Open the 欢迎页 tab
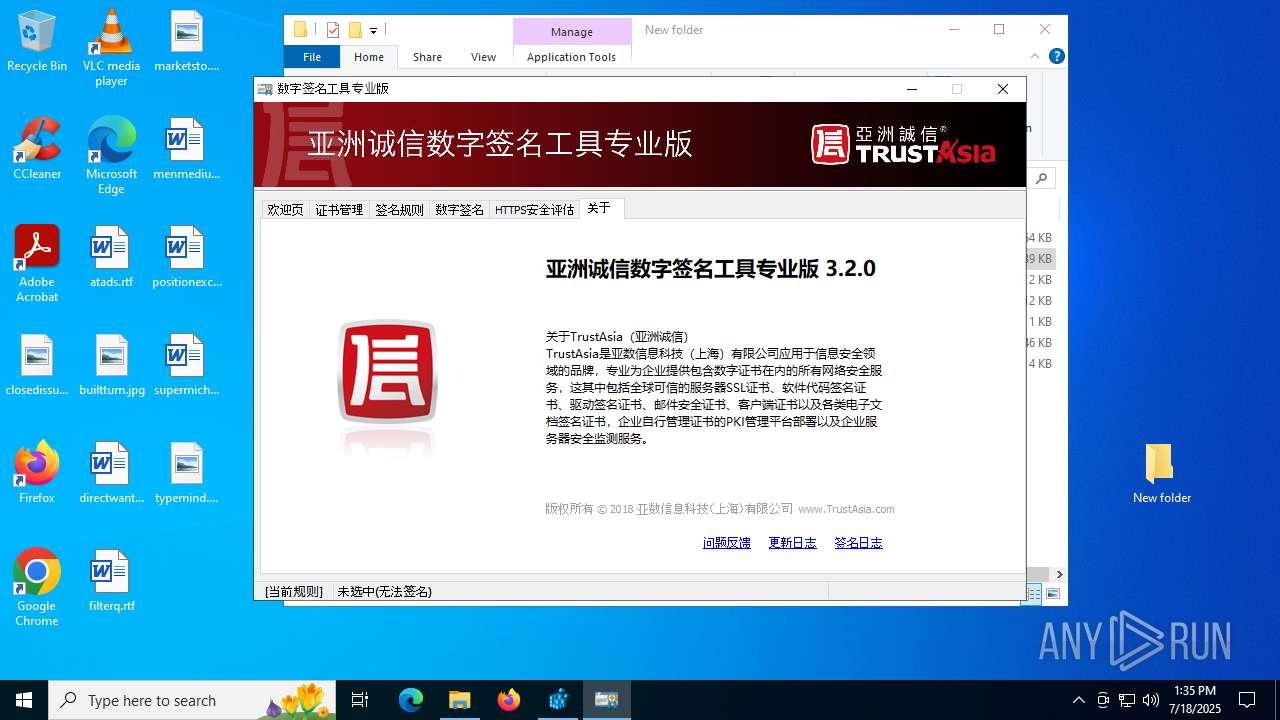The image size is (1280, 720). pyautogui.click(x=285, y=209)
